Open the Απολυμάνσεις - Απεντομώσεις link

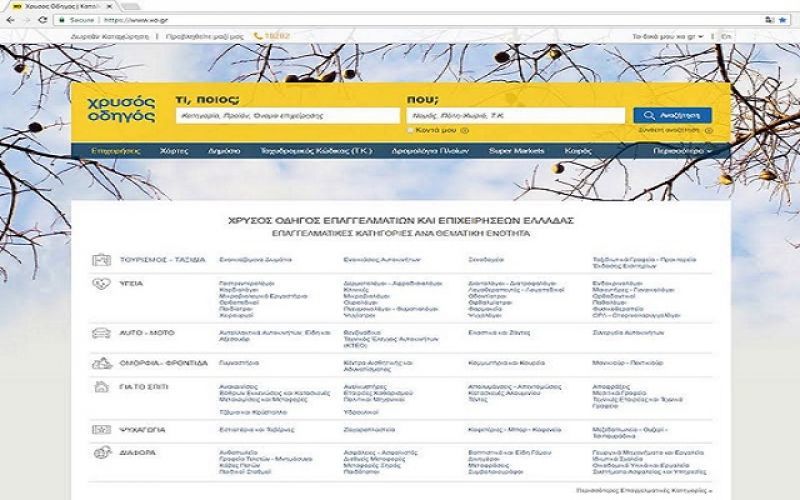515,387
